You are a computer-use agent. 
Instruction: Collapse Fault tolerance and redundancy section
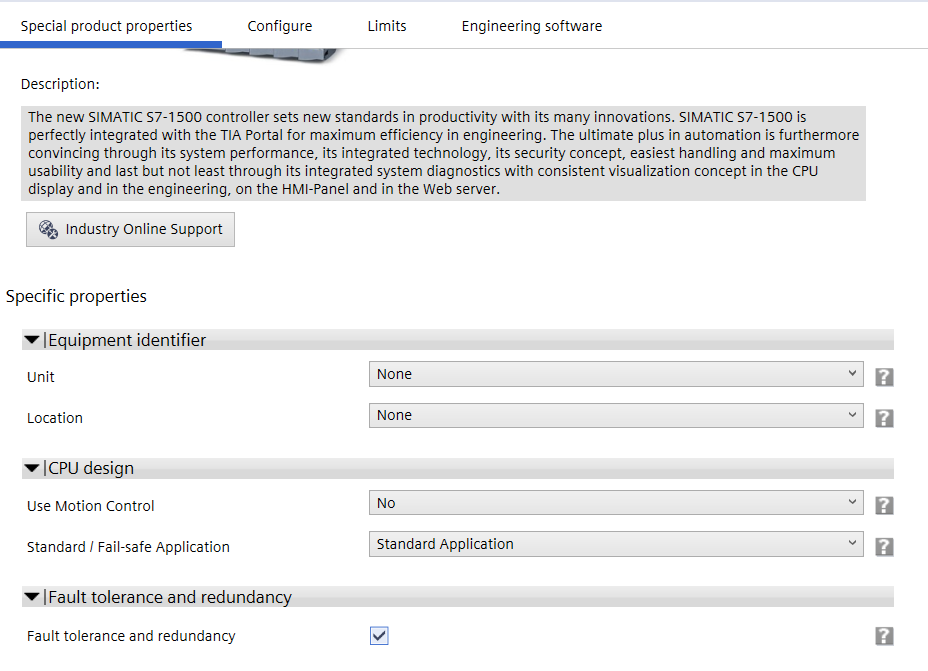(x=32, y=597)
